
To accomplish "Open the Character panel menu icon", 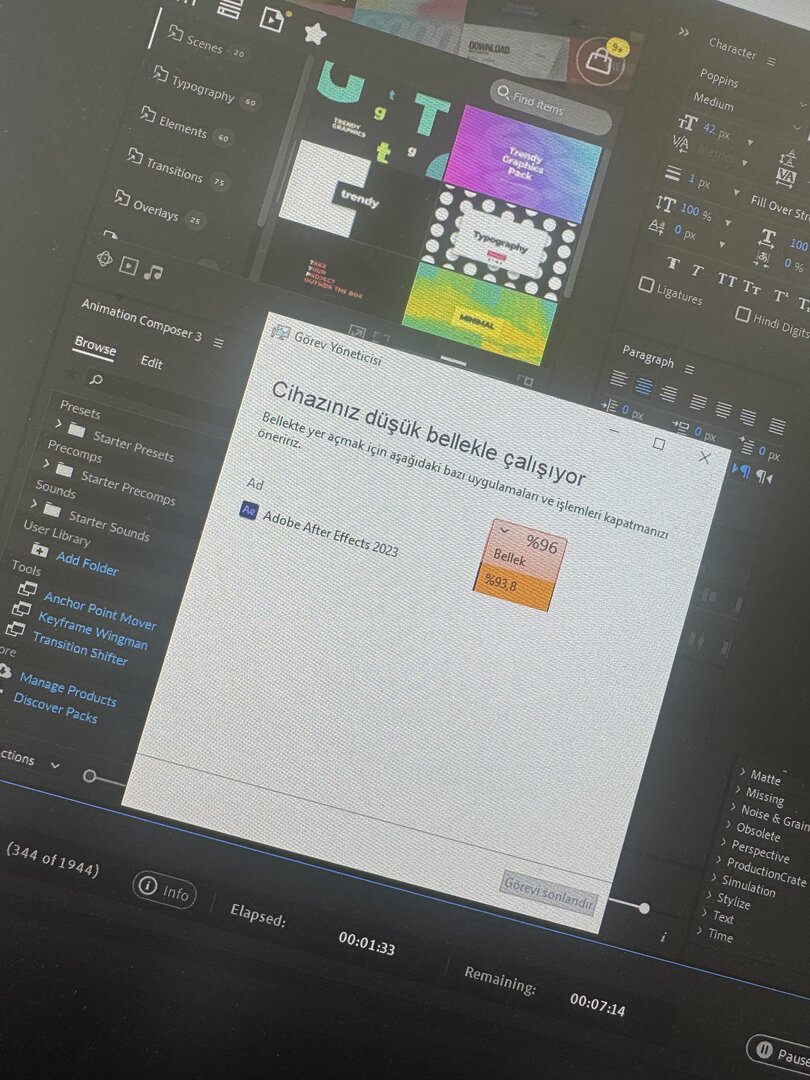I will (771, 61).
